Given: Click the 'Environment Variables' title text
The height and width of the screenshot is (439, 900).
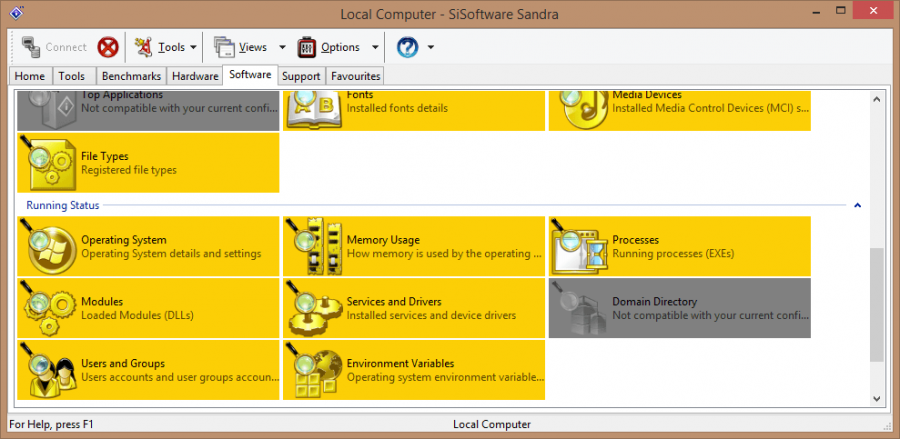Looking at the screenshot, I should [x=400, y=363].
